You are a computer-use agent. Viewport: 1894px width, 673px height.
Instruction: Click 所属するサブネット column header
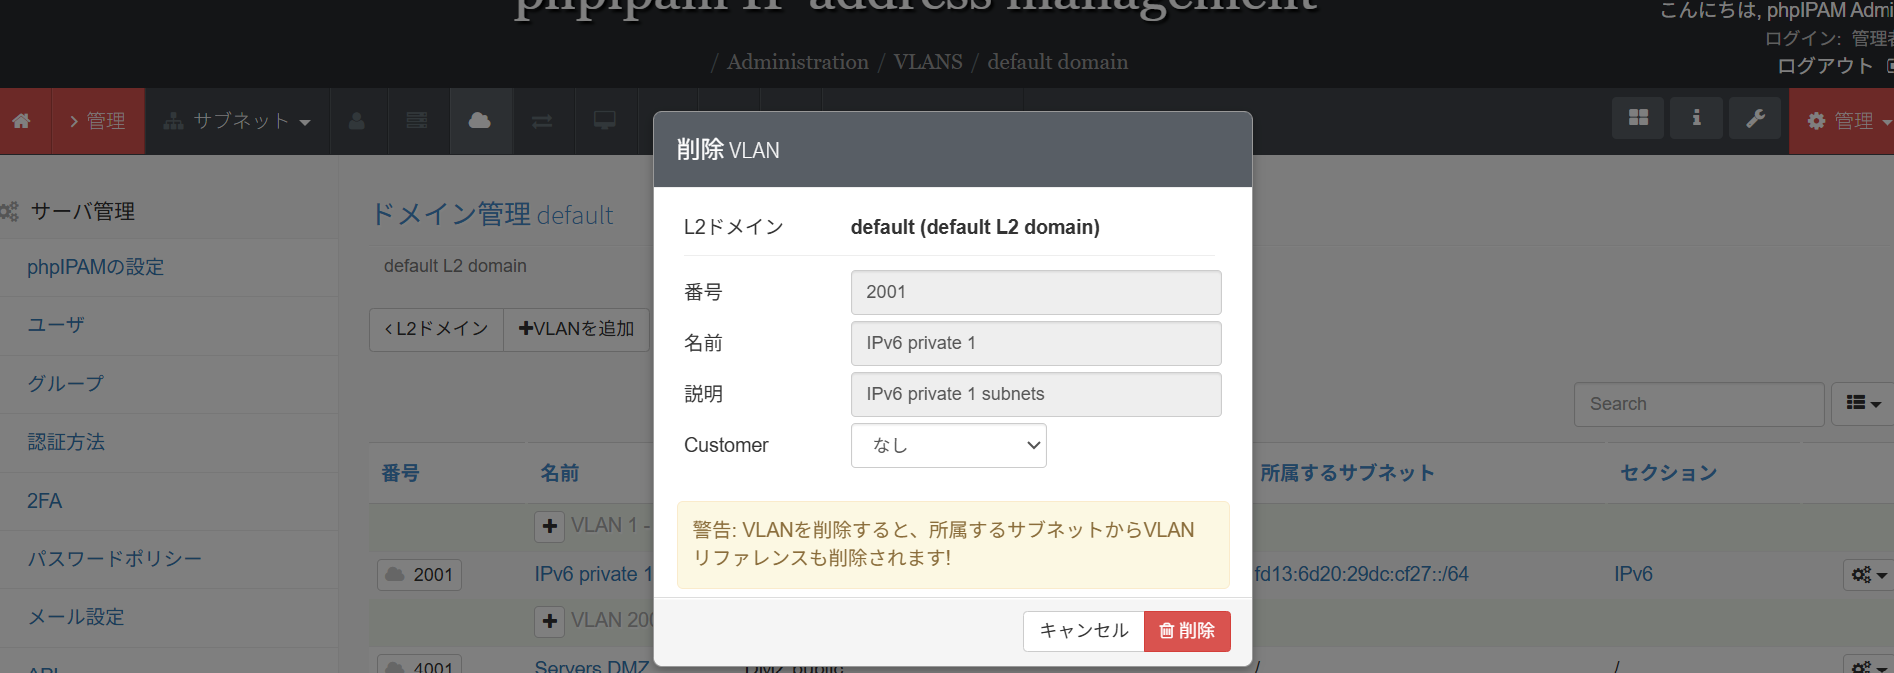[x=1347, y=473]
